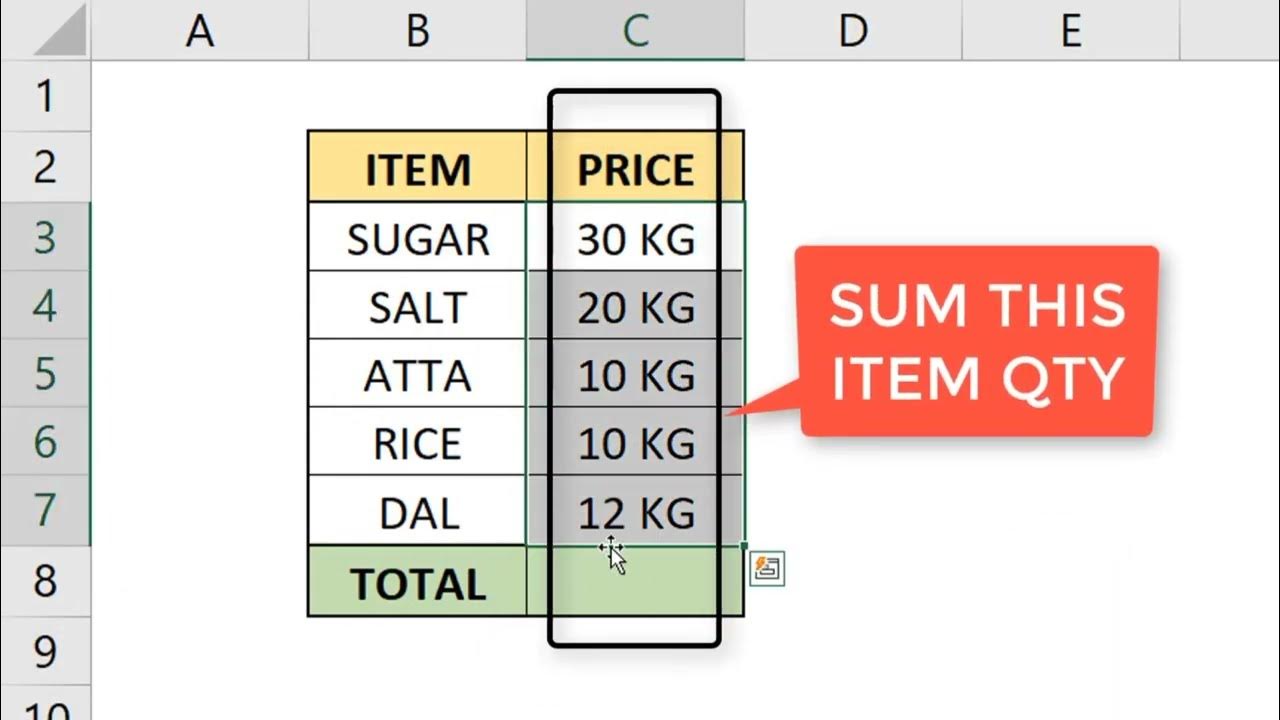Select the 30 KG cell
The height and width of the screenshot is (720, 1280).
click(x=635, y=238)
